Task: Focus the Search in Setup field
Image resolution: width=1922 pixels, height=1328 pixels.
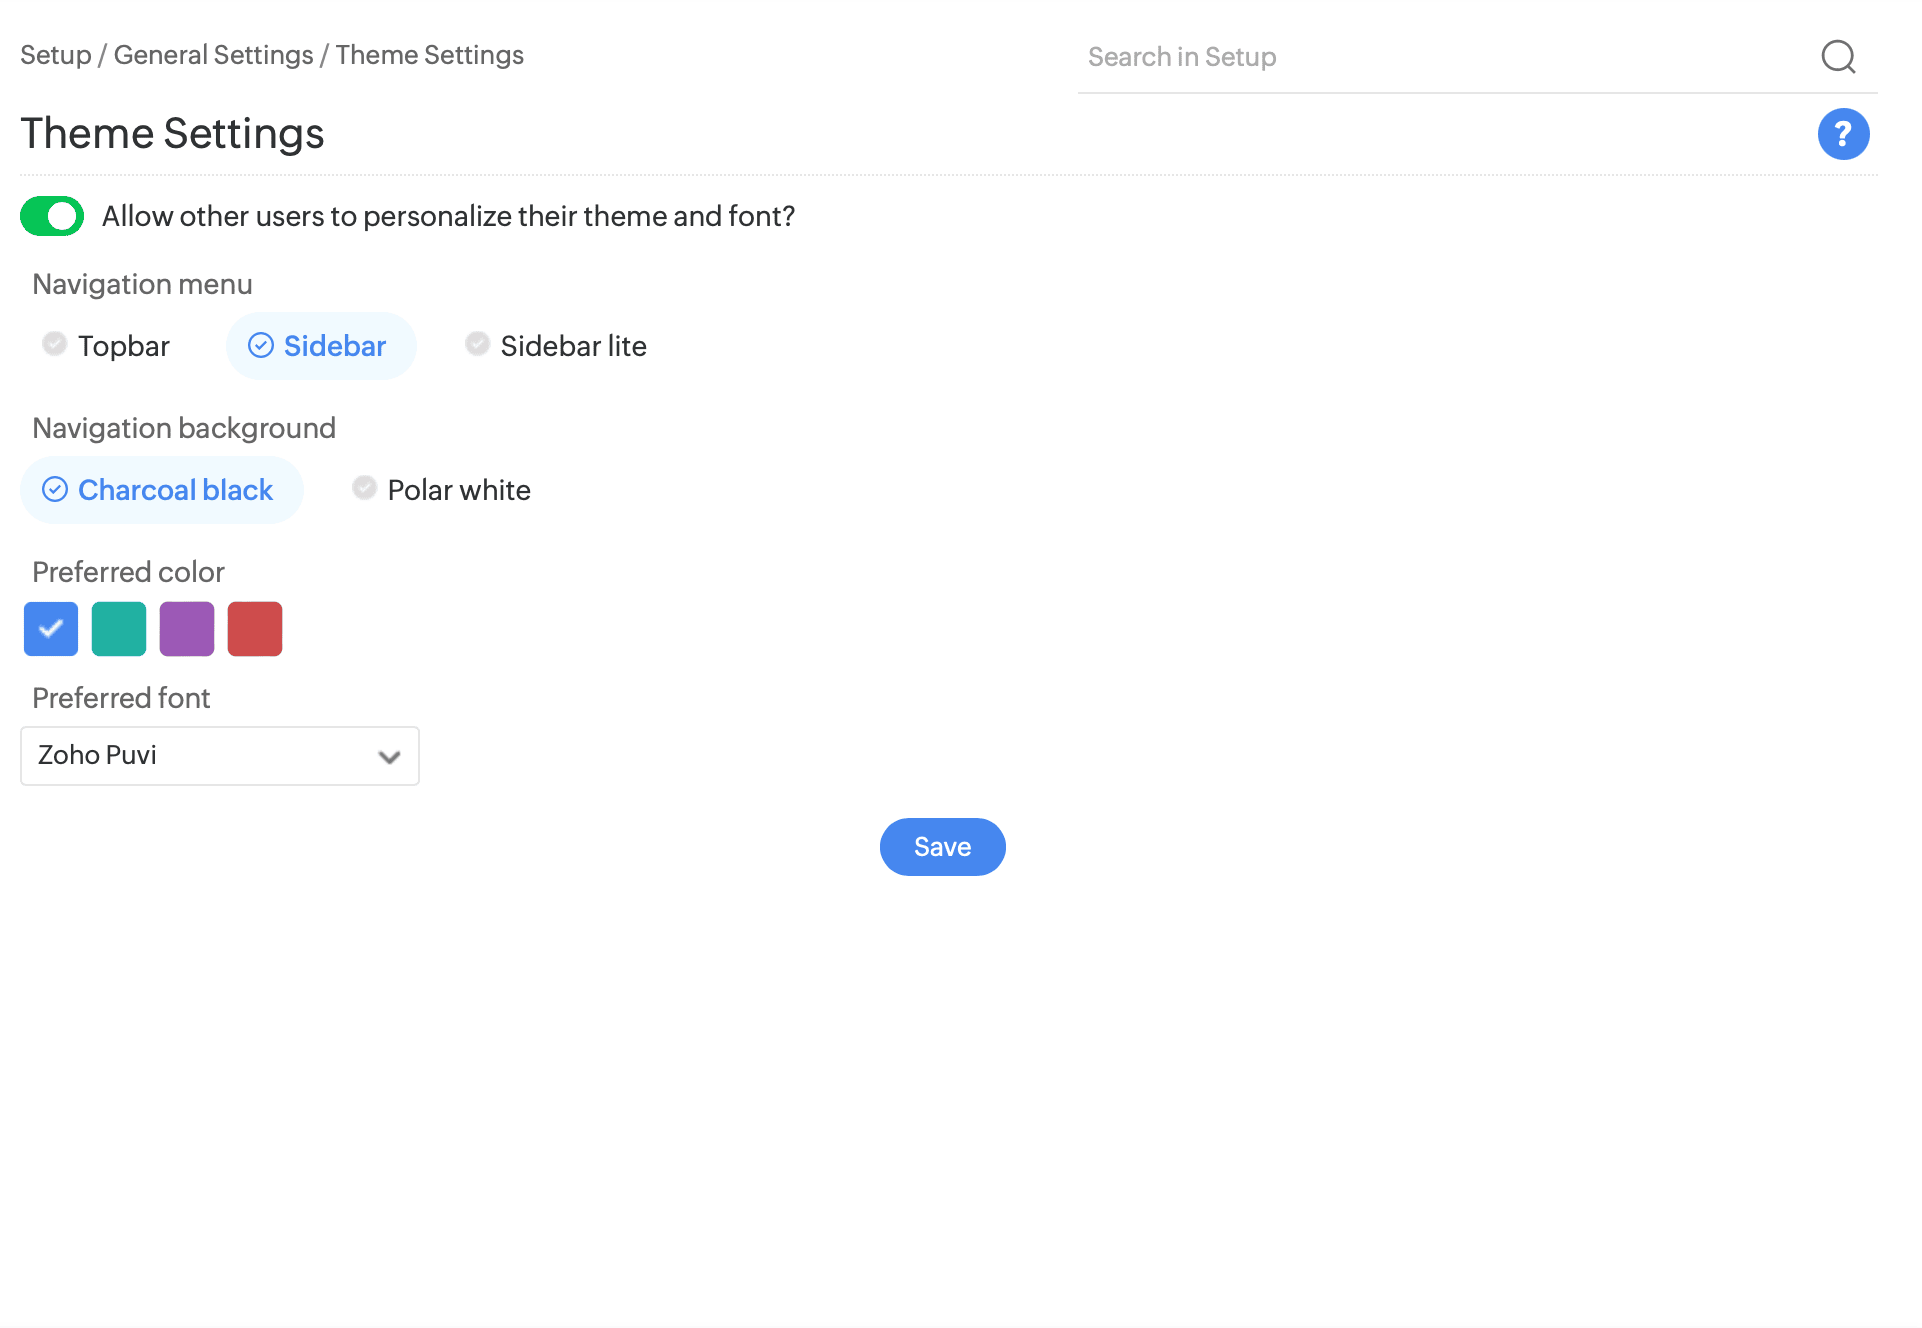Action: tap(1440, 57)
